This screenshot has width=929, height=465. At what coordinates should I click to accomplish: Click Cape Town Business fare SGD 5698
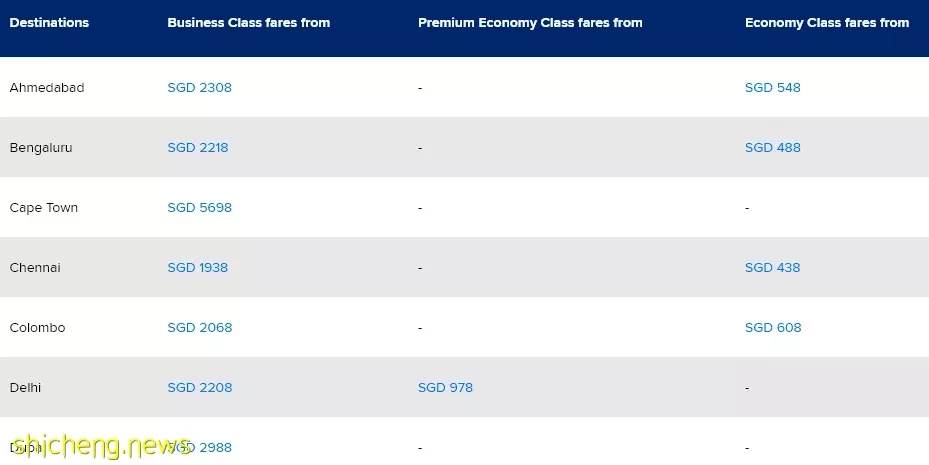[x=199, y=207]
